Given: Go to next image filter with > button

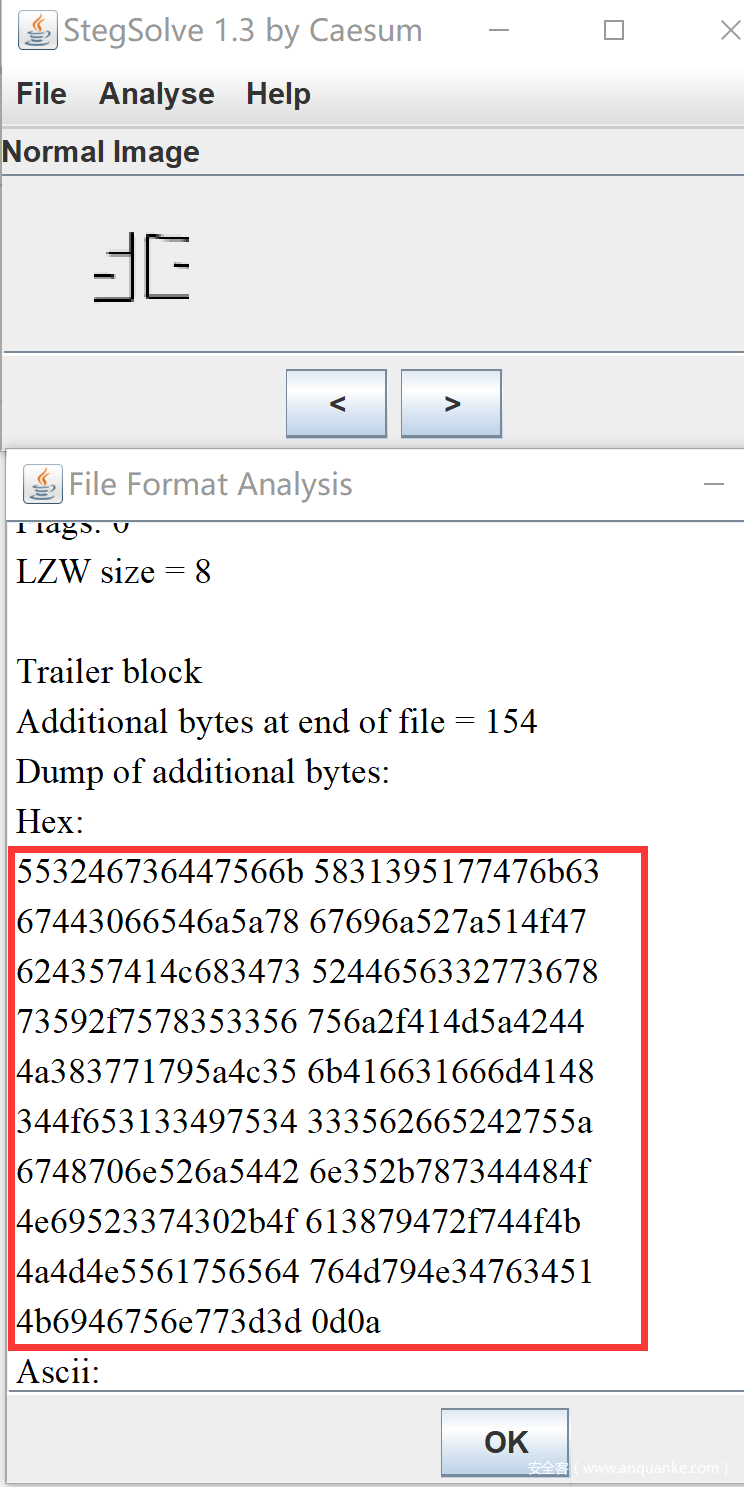Looking at the screenshot, I should [x=451, y=404].
